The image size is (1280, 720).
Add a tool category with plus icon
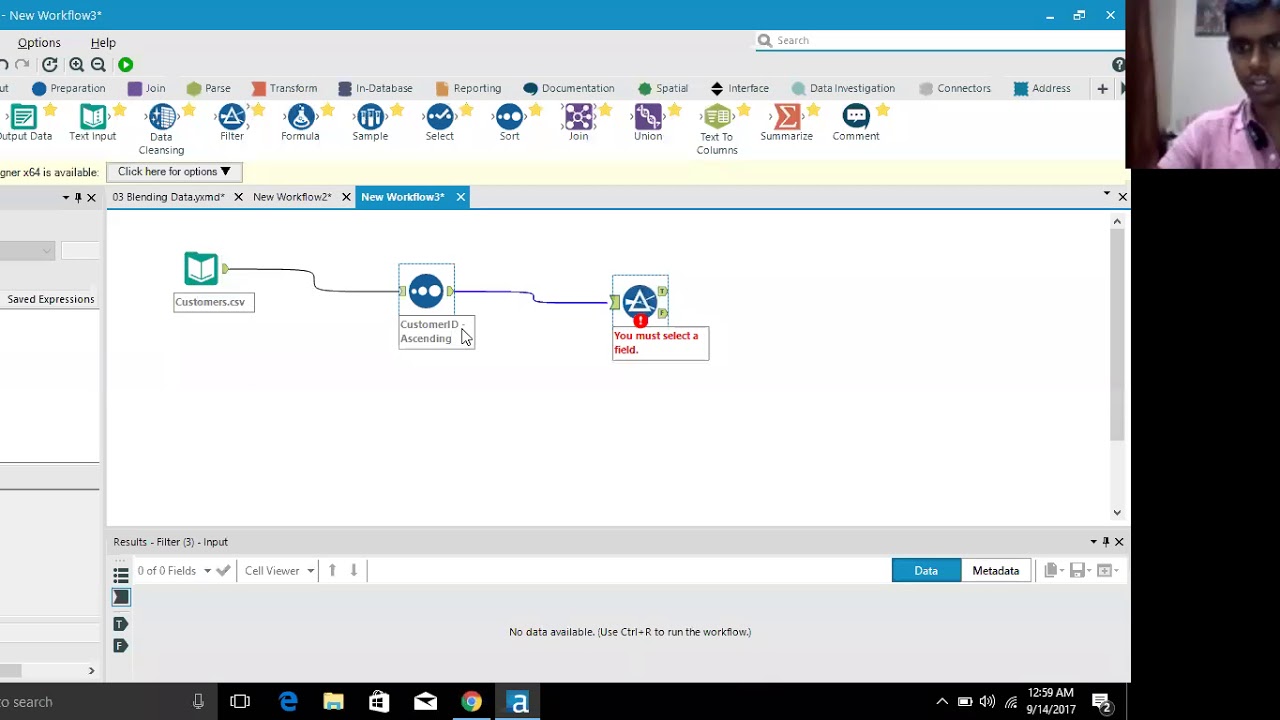click(x=1102, y=89)
